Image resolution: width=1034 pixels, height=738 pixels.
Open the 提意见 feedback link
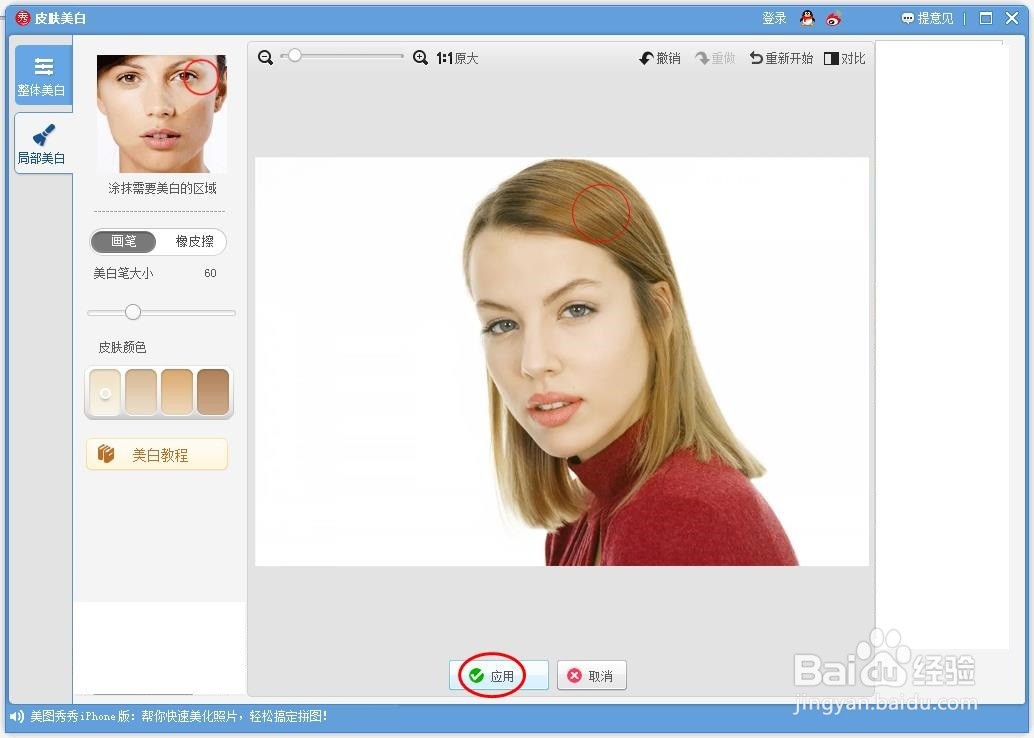(x=927, y=18)
